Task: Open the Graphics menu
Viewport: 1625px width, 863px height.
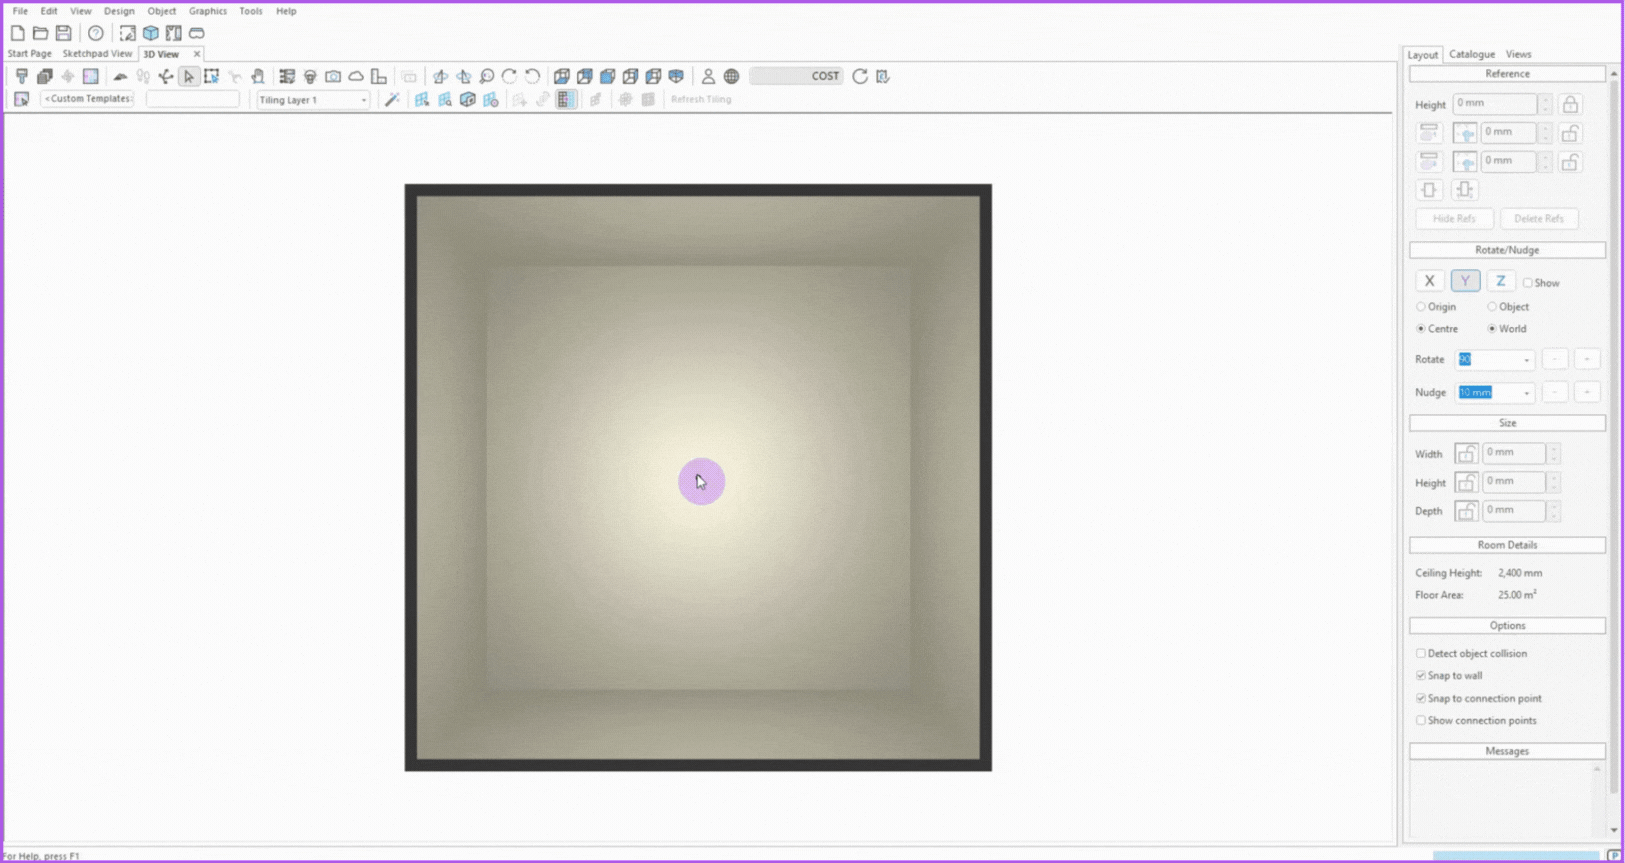Action: (x=207, y=11)
